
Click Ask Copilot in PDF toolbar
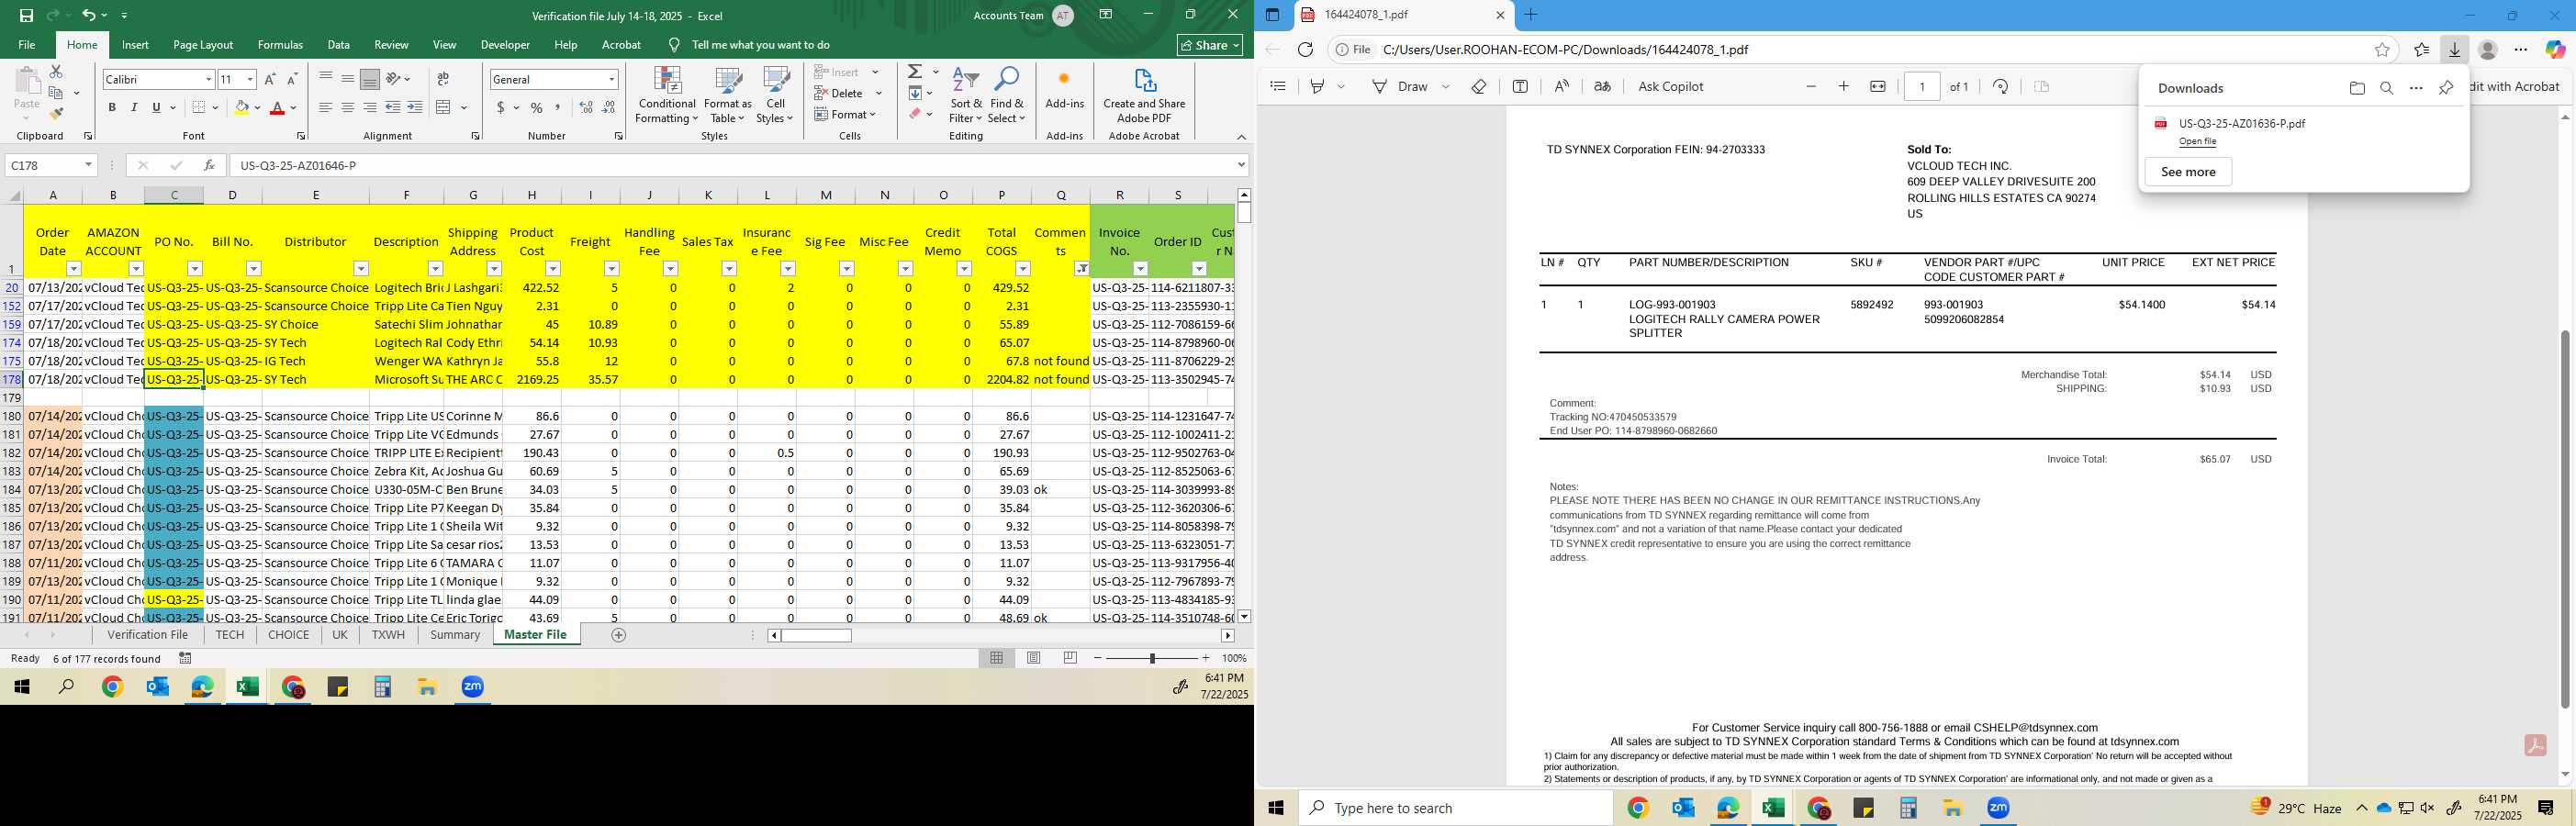click(1671, 86)
